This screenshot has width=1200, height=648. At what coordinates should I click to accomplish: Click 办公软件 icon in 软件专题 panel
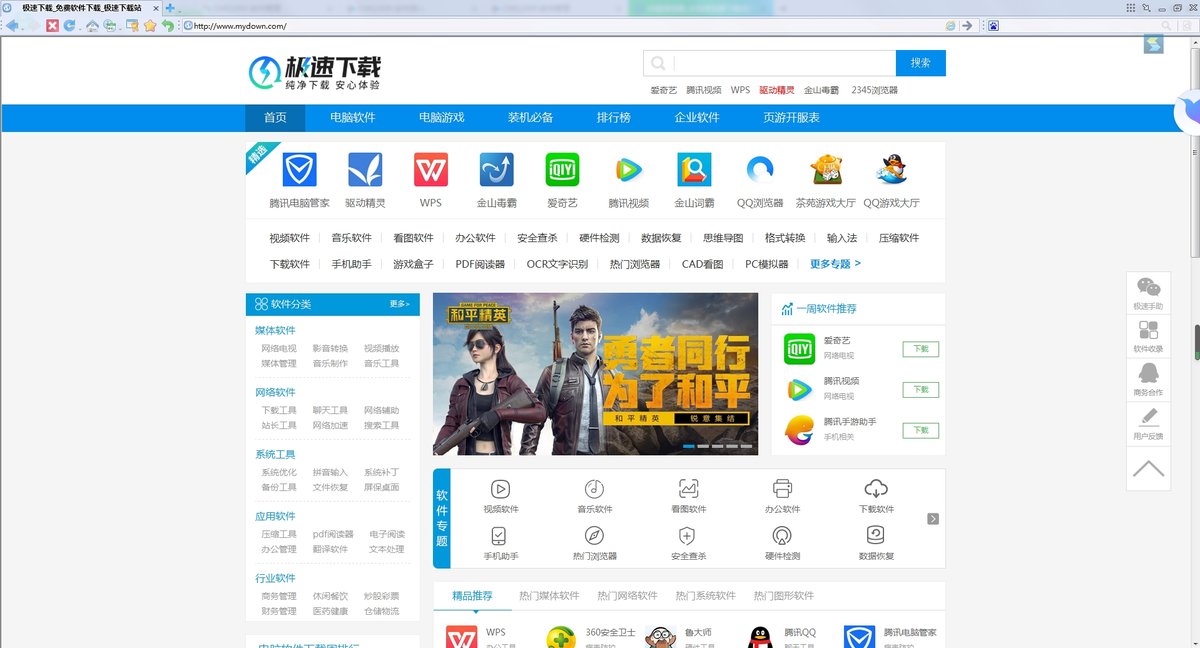point(782,489)
